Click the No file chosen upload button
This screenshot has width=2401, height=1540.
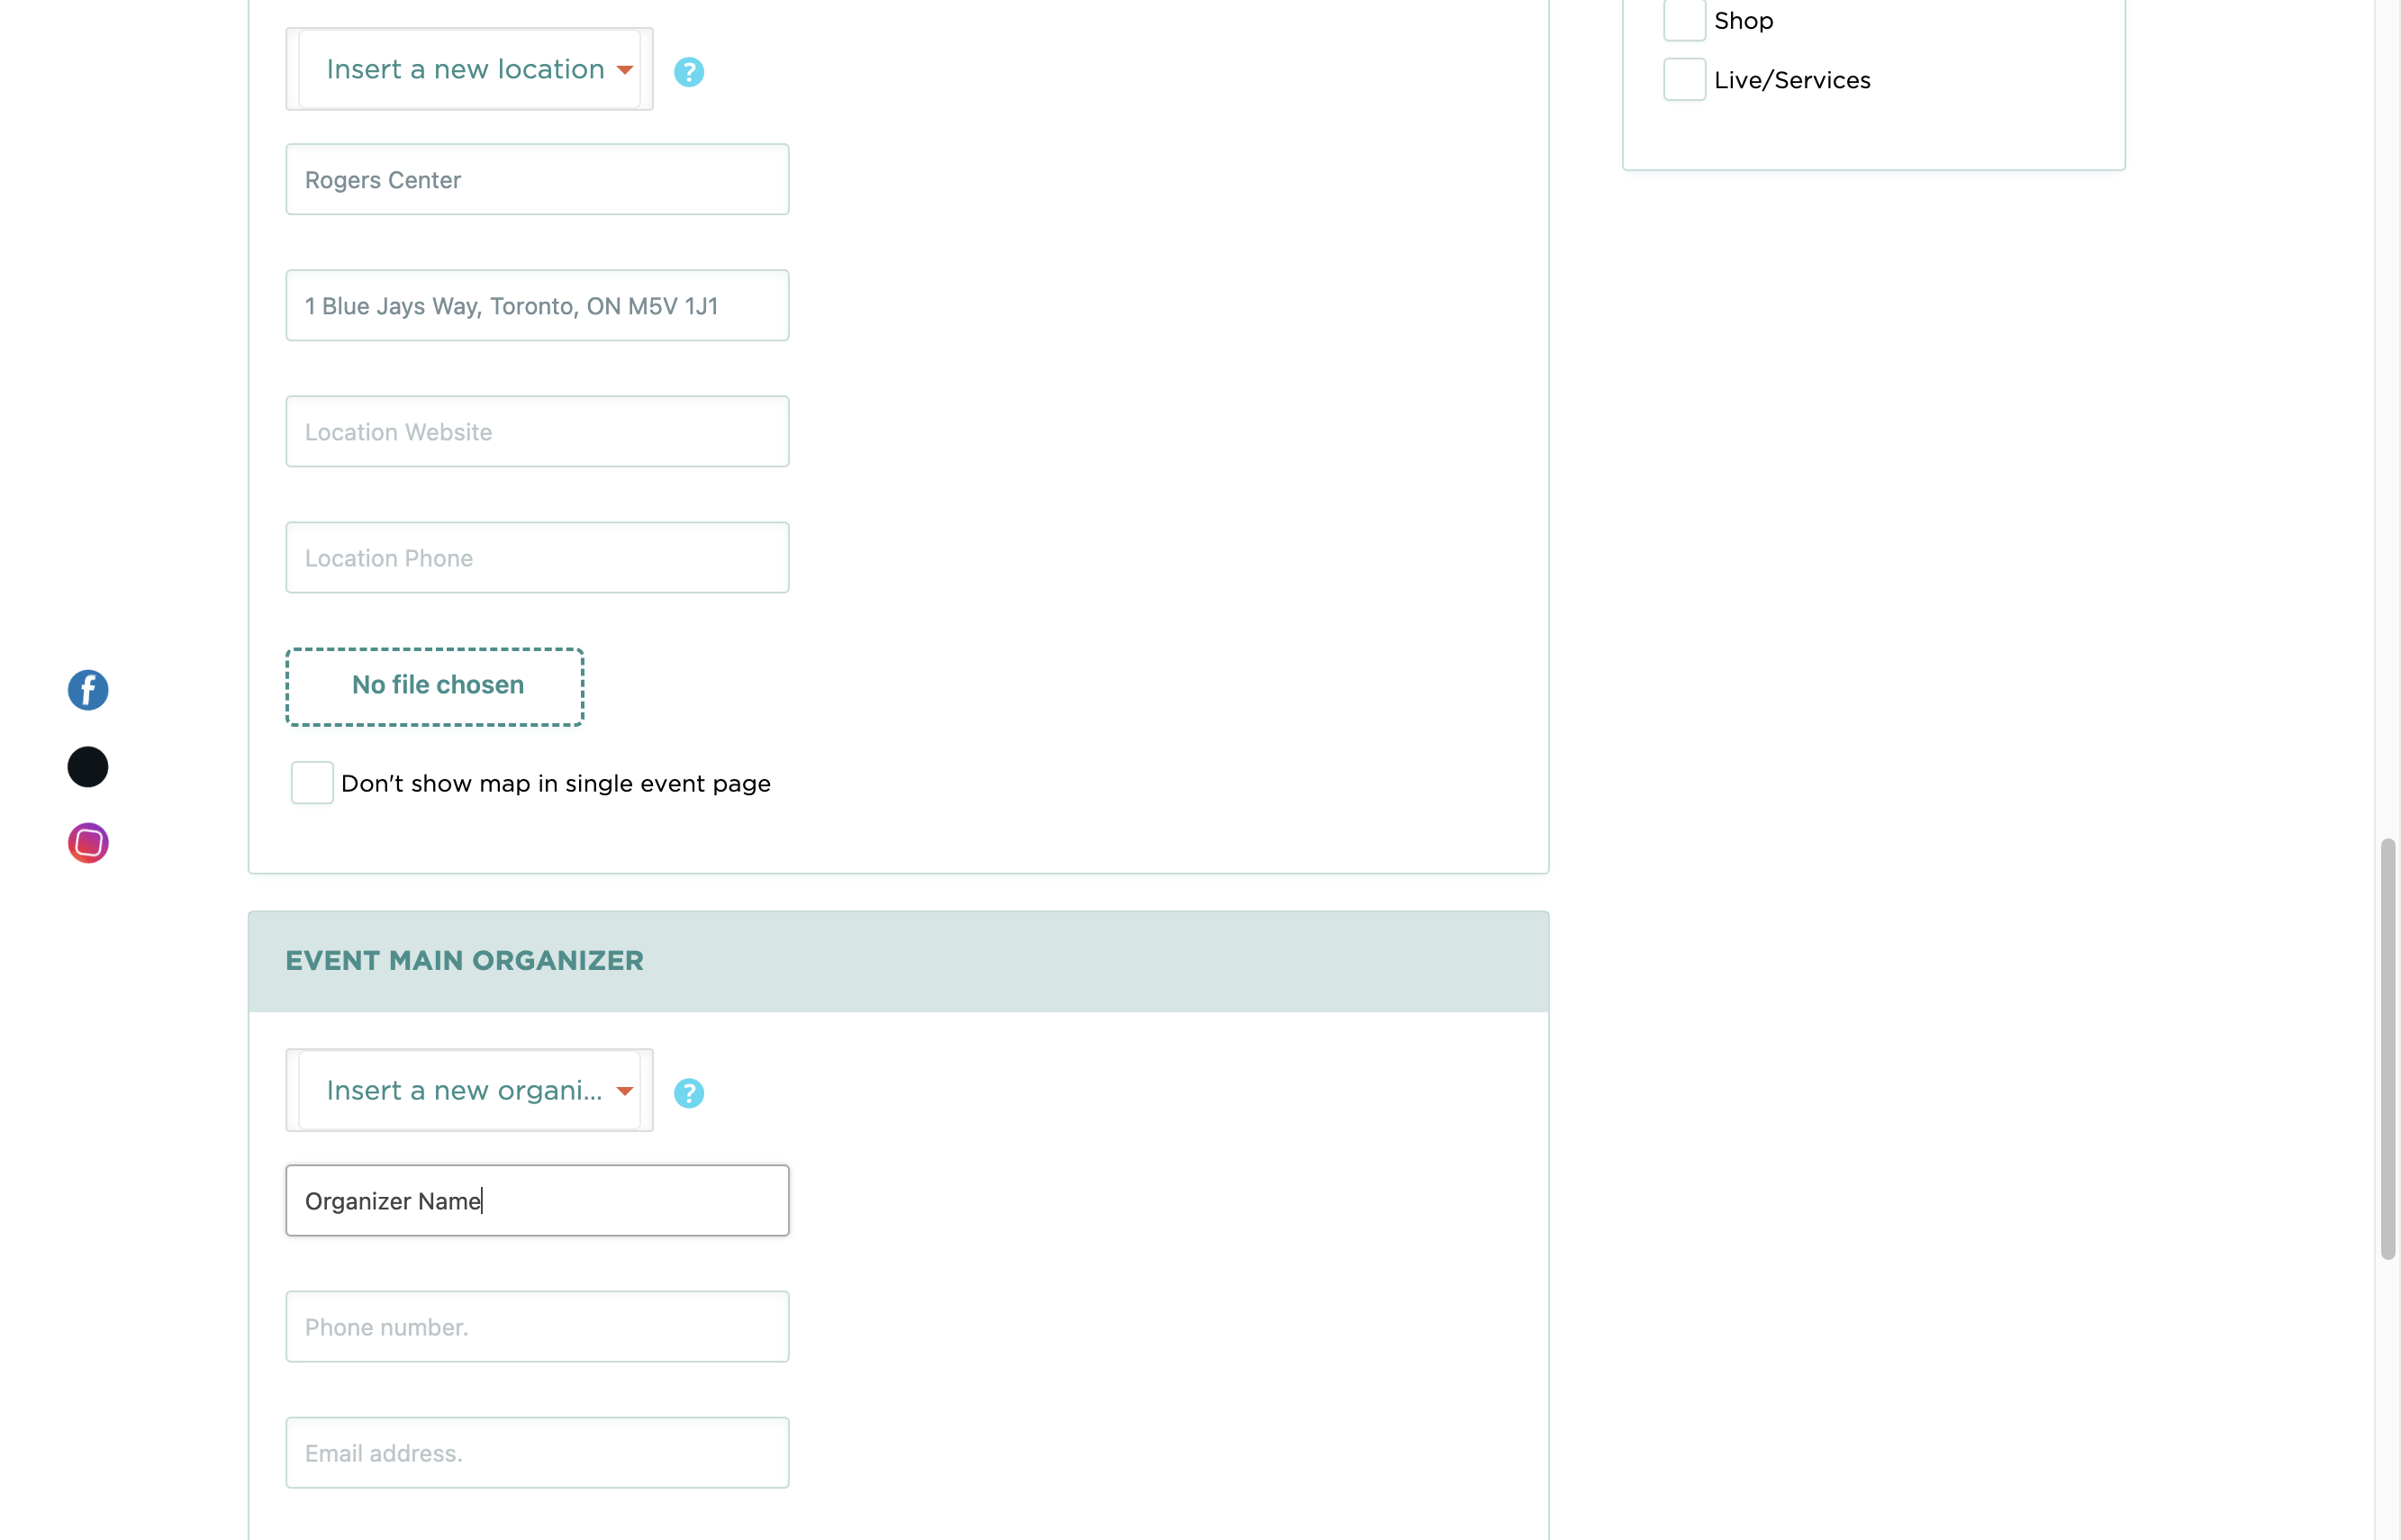435,687
